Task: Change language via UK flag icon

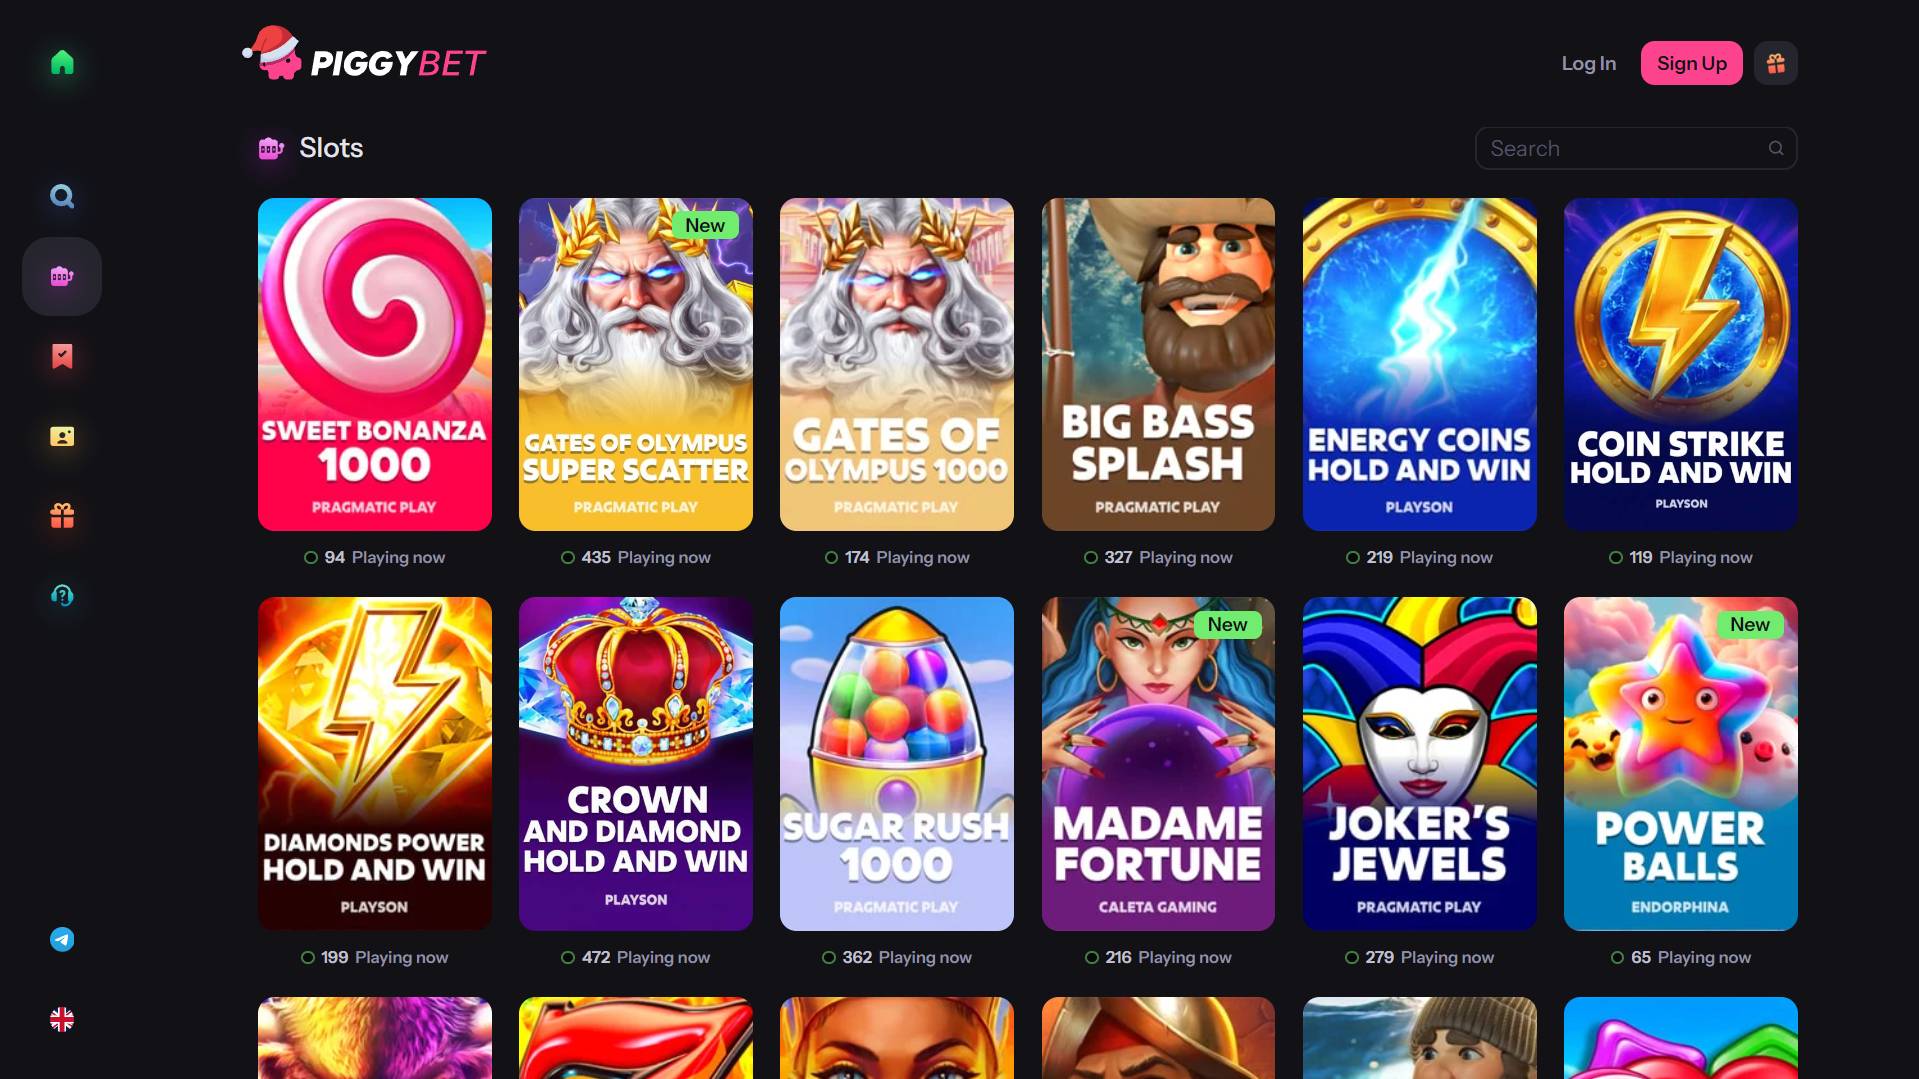Action: 62,1019
